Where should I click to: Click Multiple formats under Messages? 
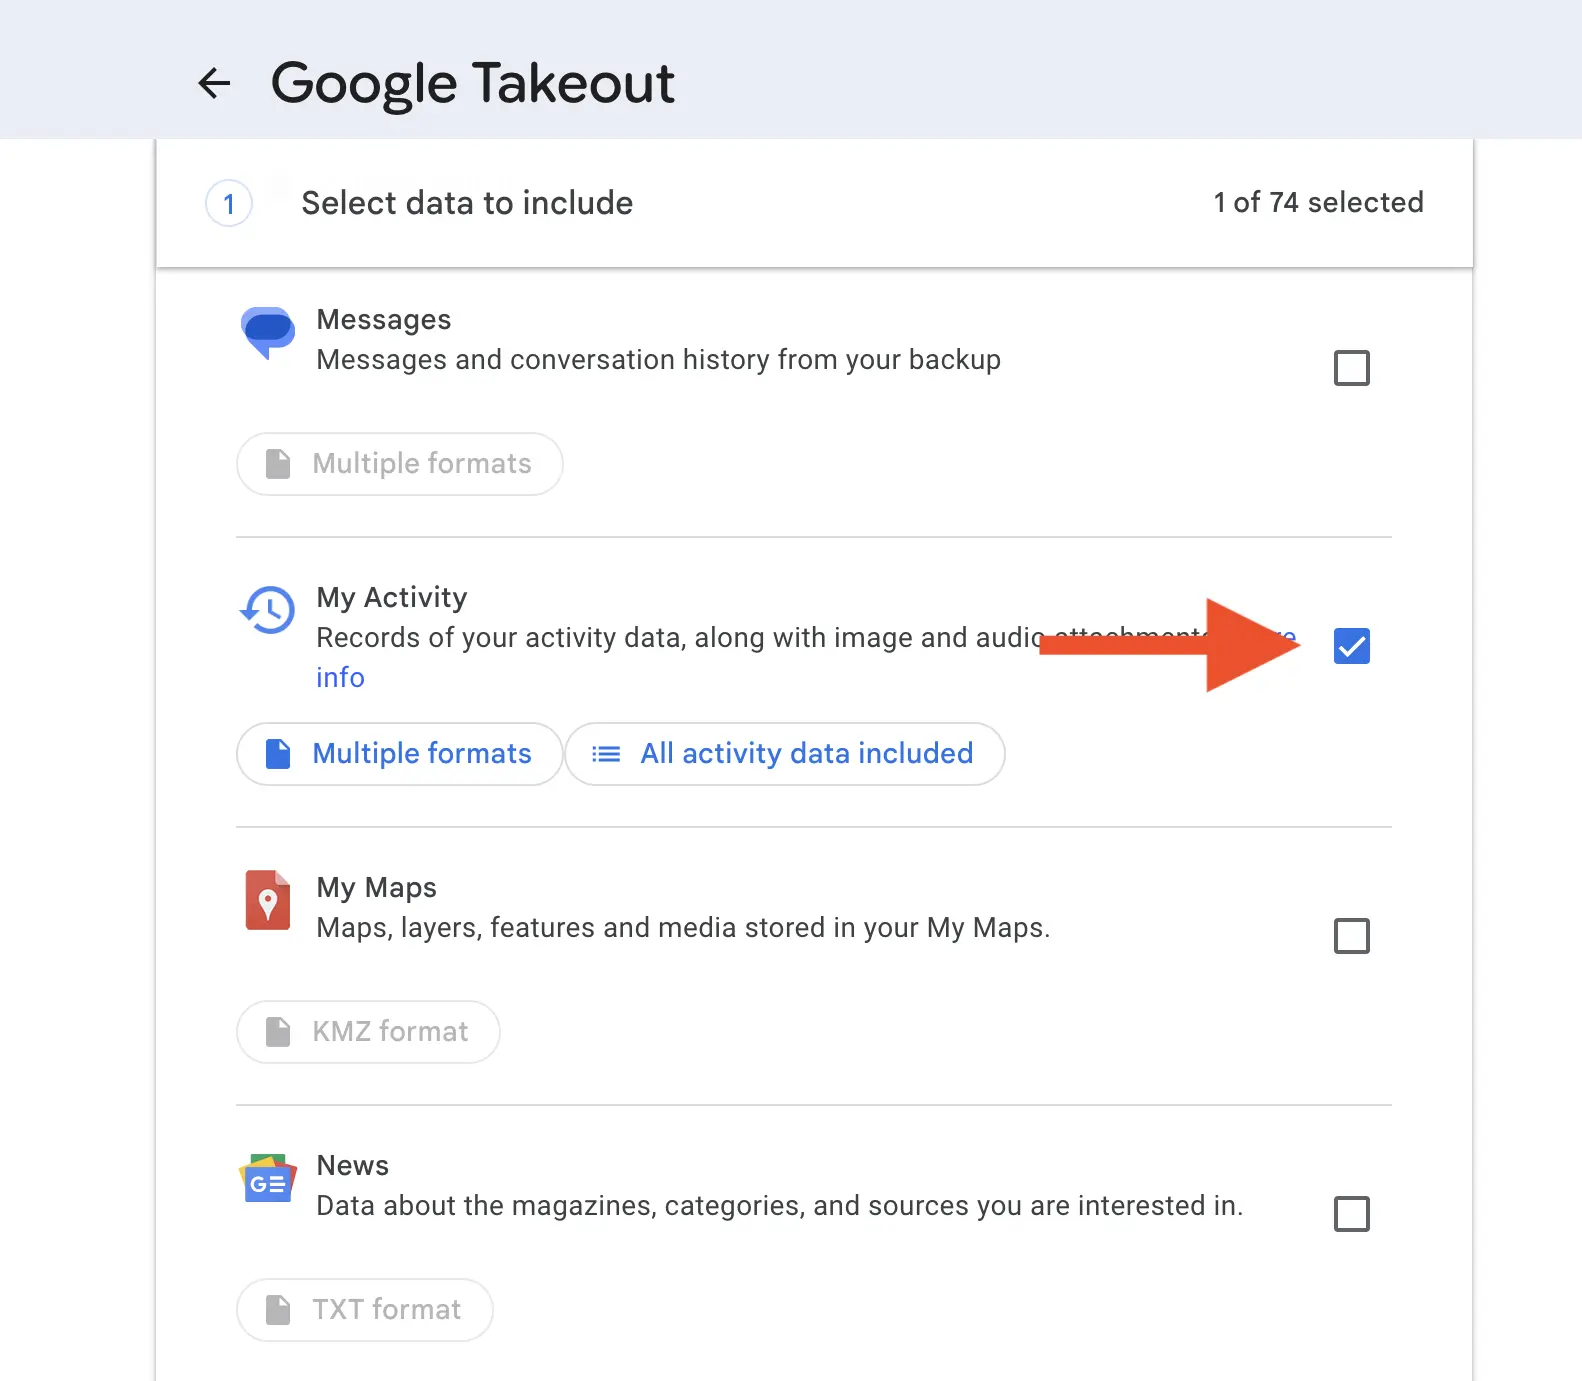pos(400,464)
